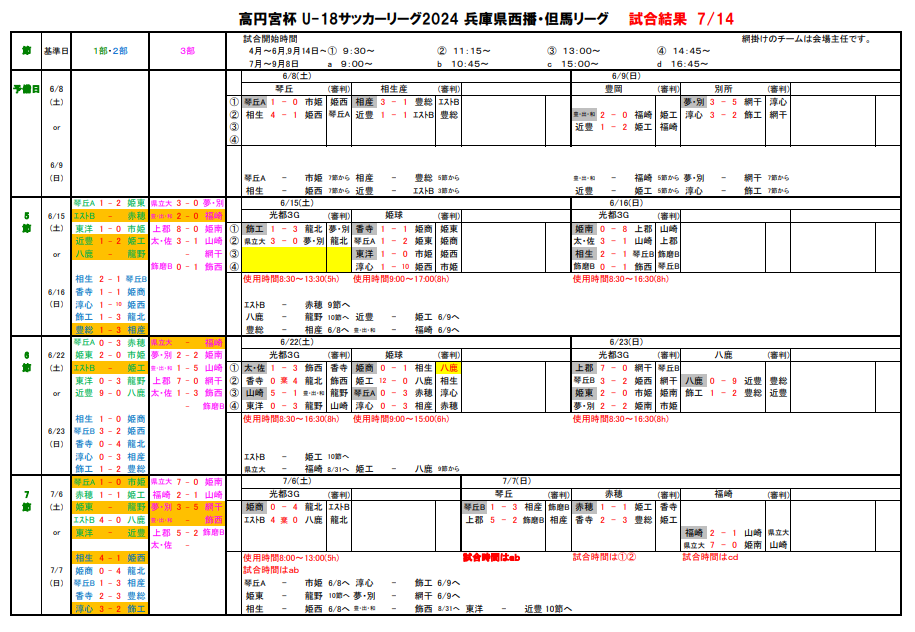Select the "豊岡" venue header

point(613,89)
